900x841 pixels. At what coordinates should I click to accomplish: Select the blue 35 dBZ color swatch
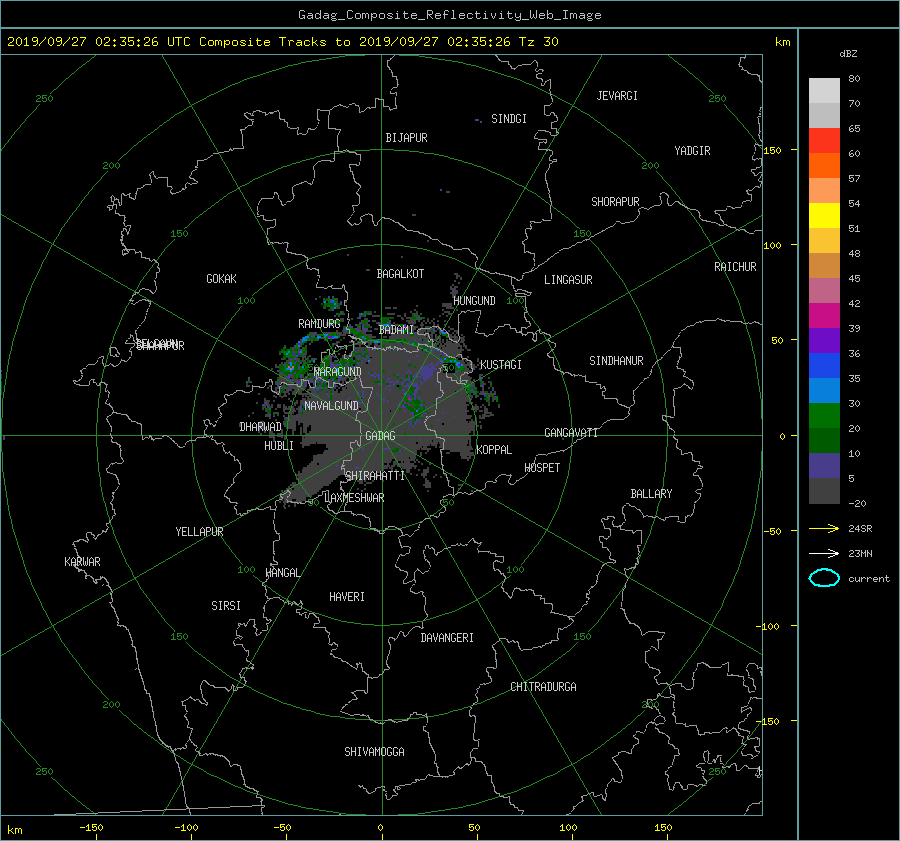[824, 365]
